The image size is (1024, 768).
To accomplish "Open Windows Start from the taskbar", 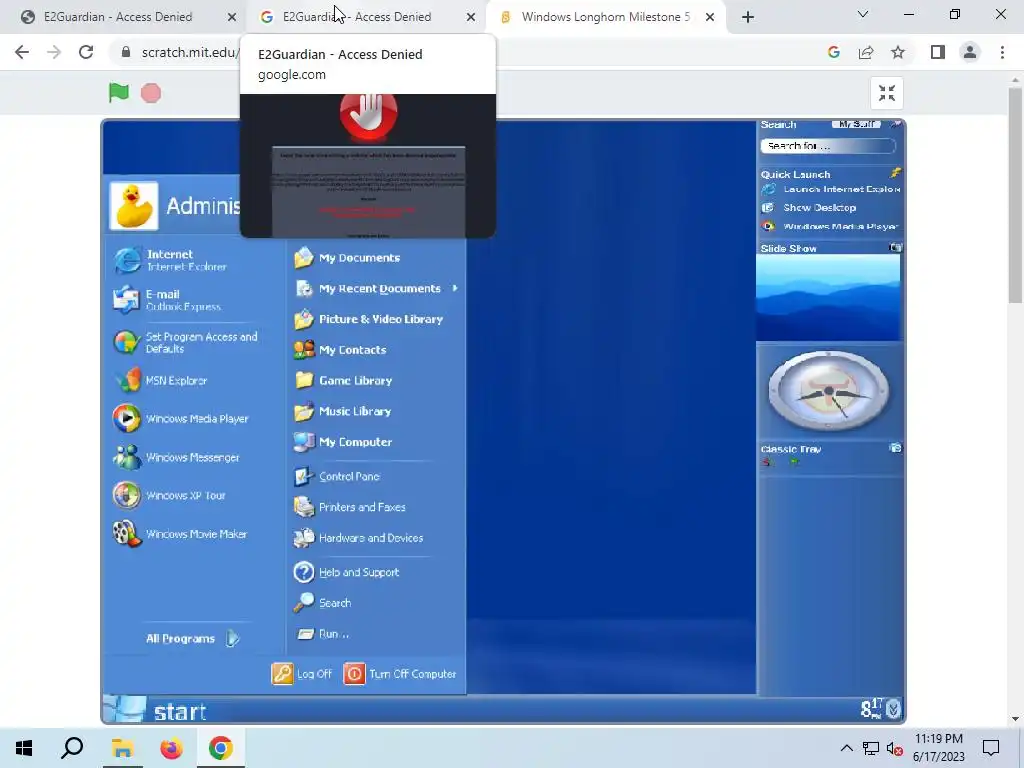I will click(x=24, y=748).
